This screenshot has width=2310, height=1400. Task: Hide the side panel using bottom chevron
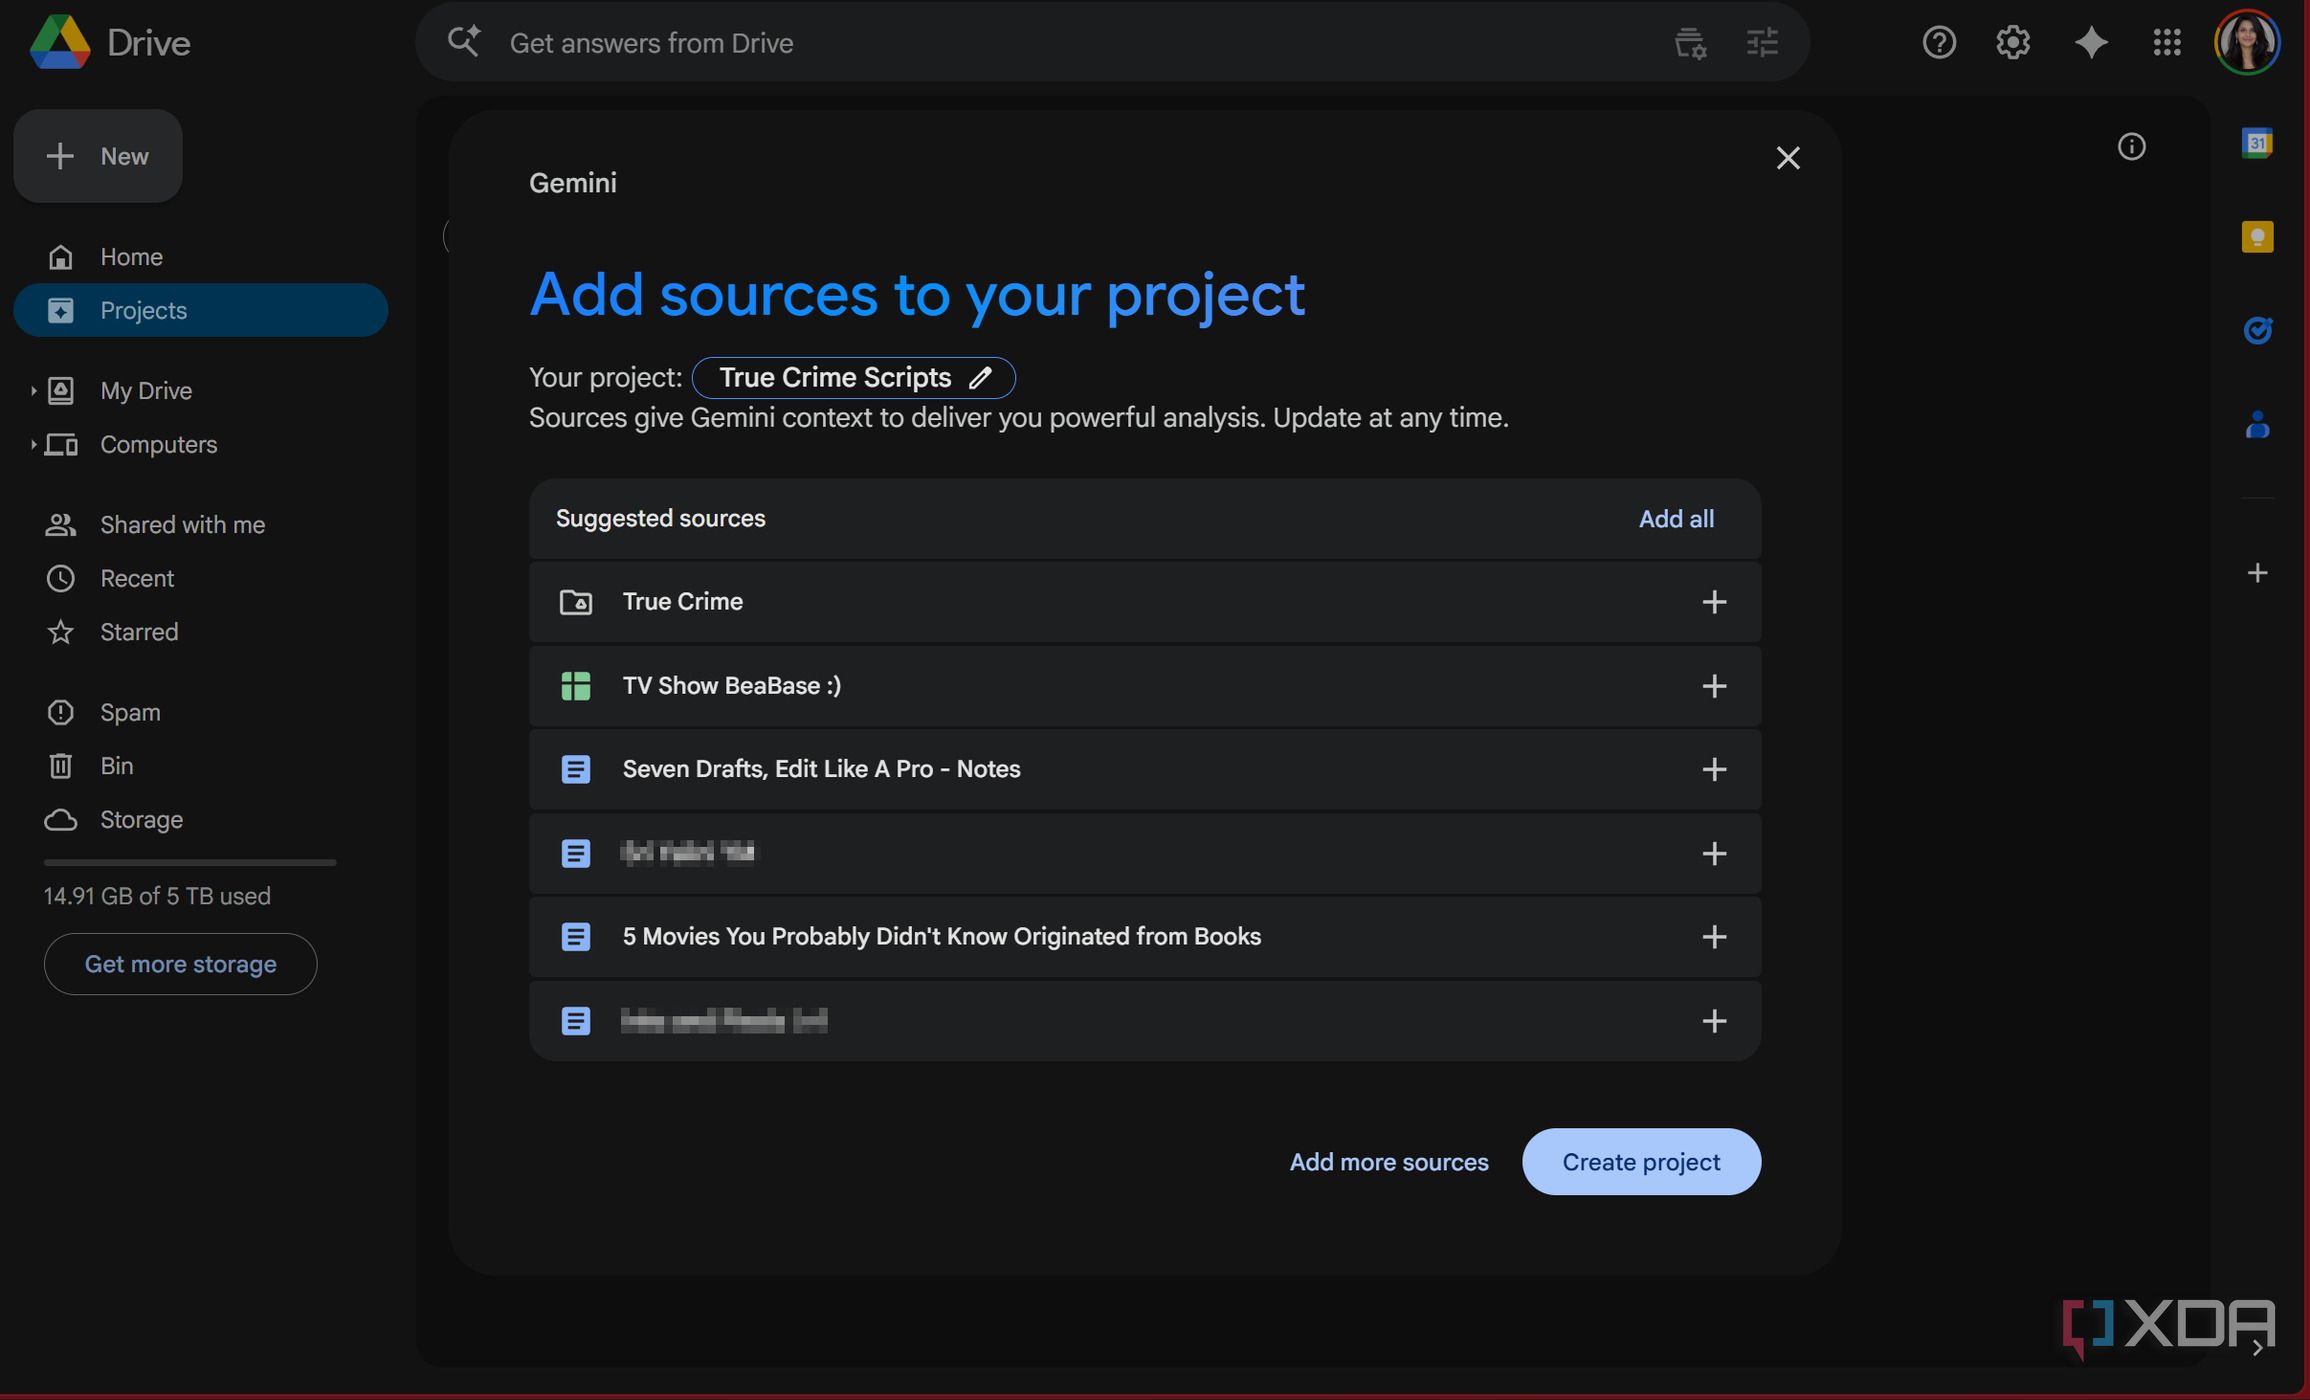tap(2257, 1348)
